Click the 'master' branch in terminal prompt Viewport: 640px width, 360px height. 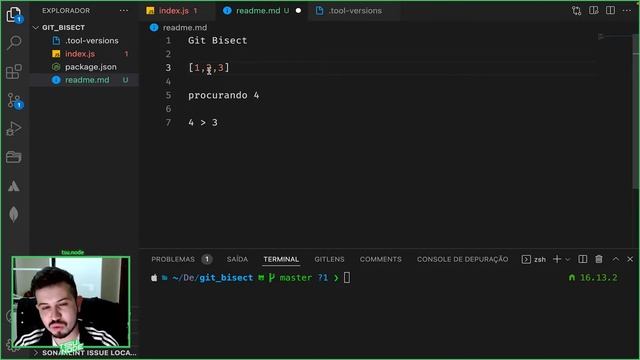pos(296,278)
